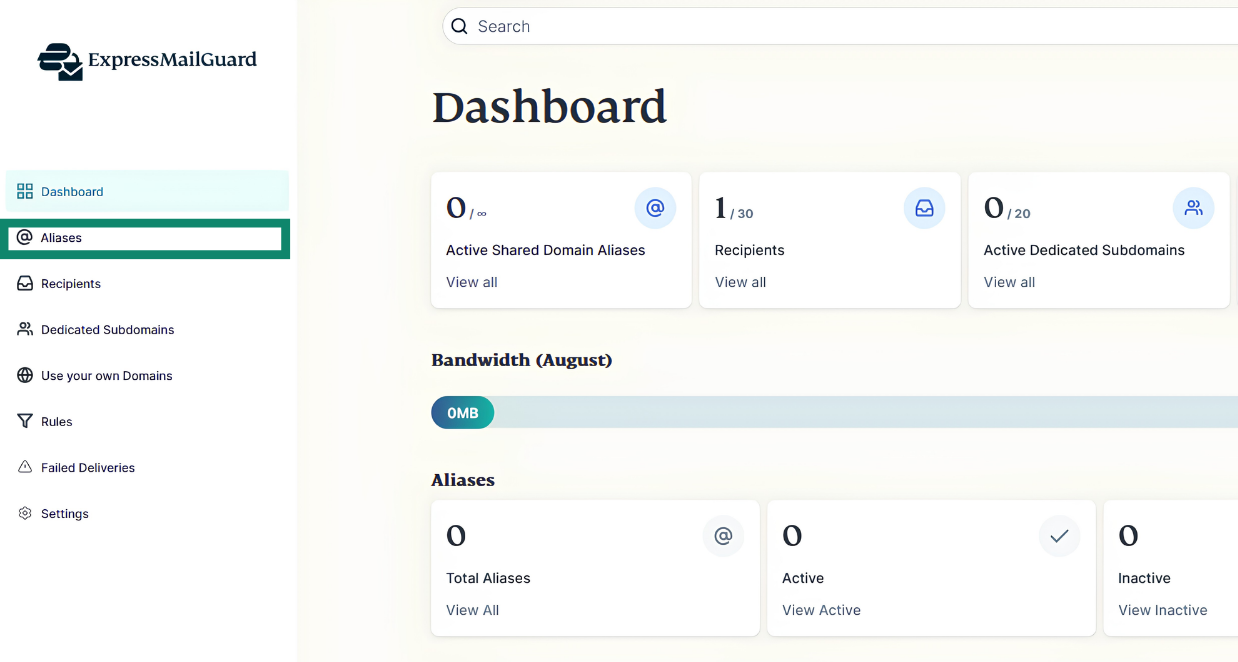Click View all under Recipients card
1238x662 pixels.
[x=741, y=282]
